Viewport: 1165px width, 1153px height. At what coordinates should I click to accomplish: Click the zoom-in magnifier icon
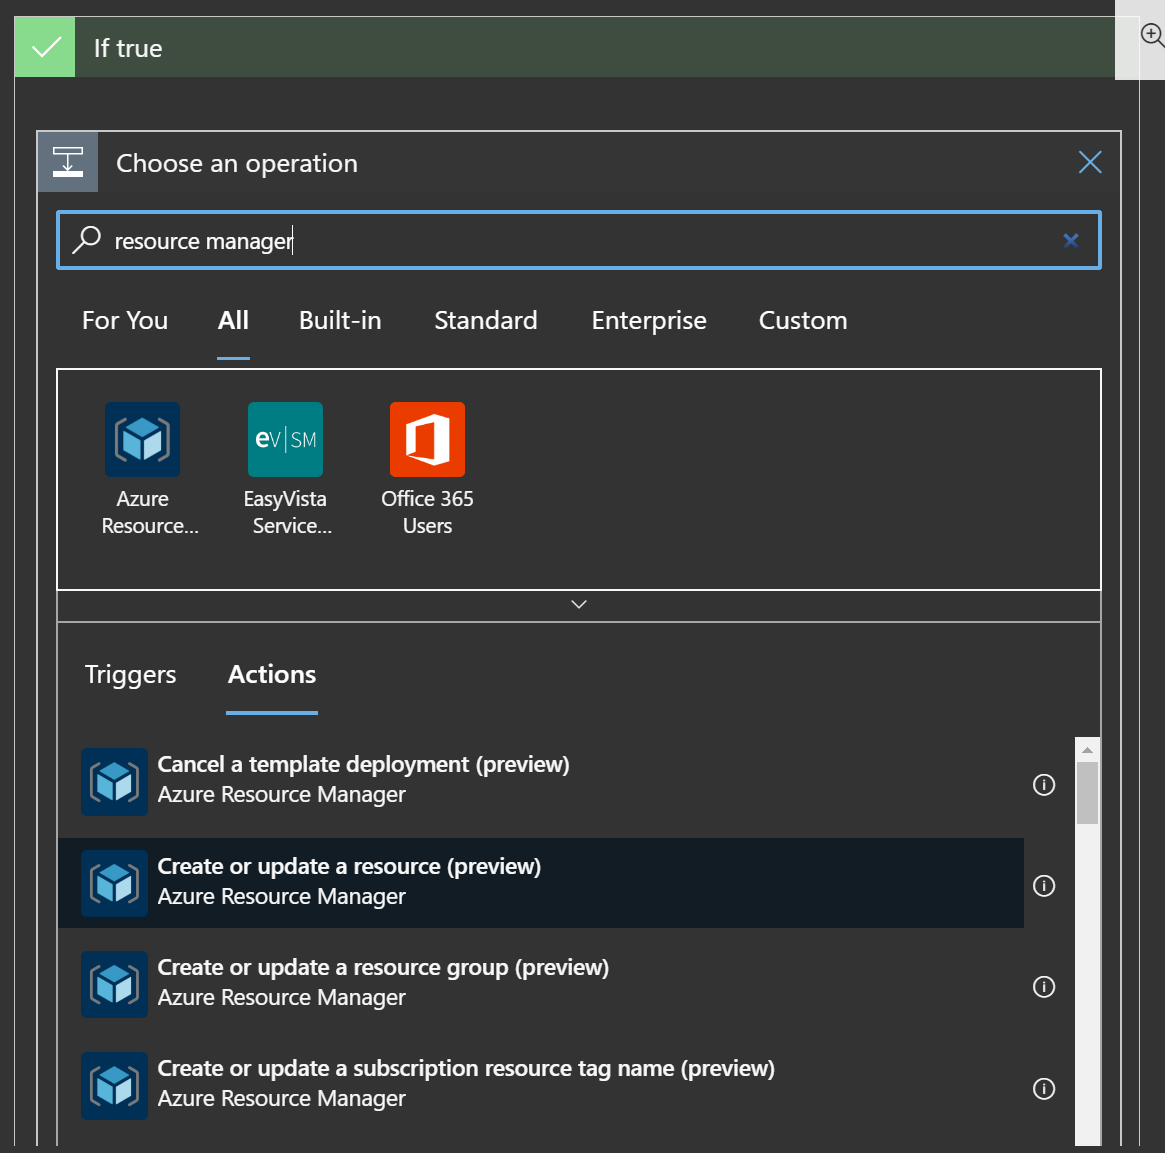click(x=1152, y=36)
